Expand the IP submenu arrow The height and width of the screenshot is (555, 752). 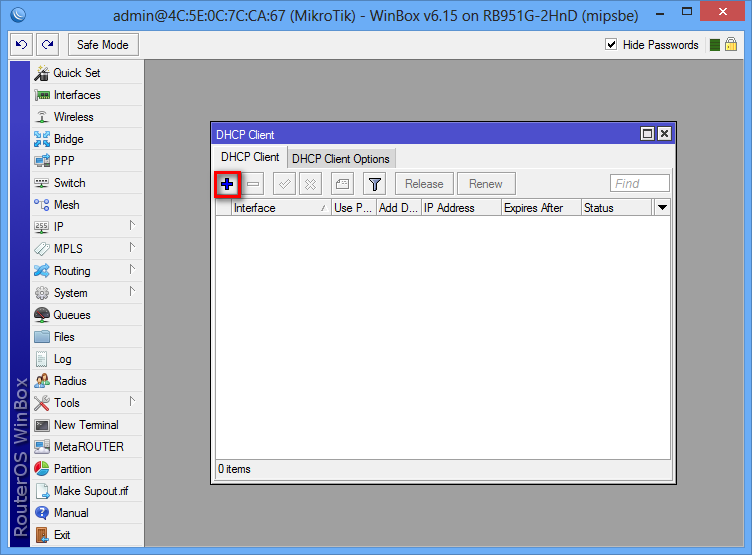pos(132,225)
